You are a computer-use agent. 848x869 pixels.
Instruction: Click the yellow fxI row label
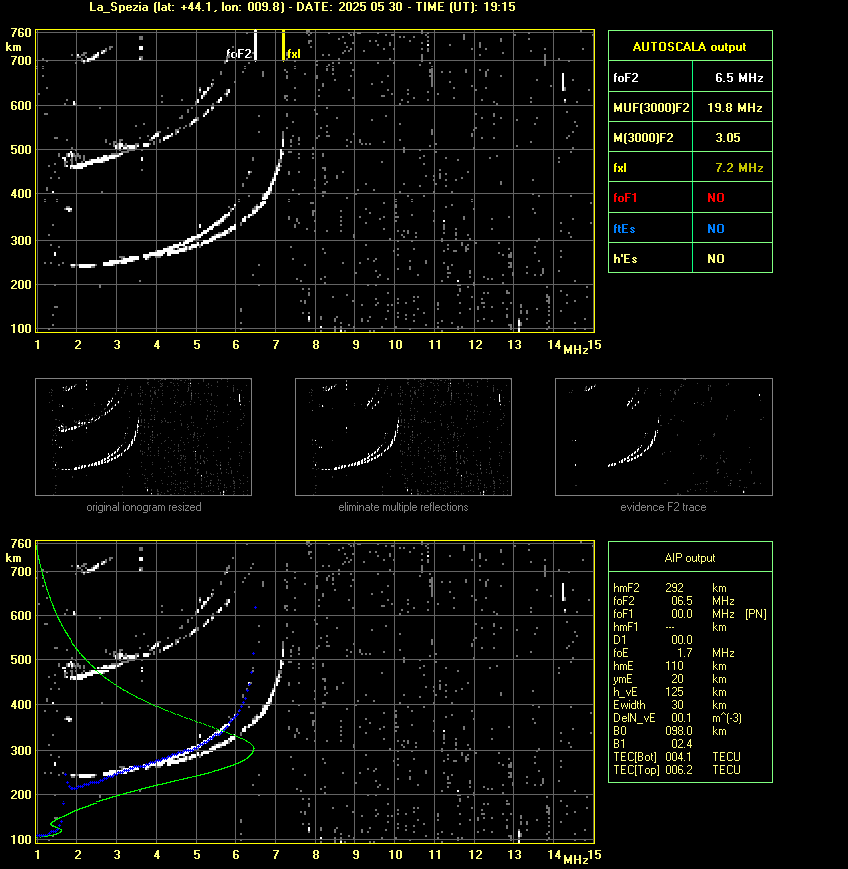tap(619, 168)
